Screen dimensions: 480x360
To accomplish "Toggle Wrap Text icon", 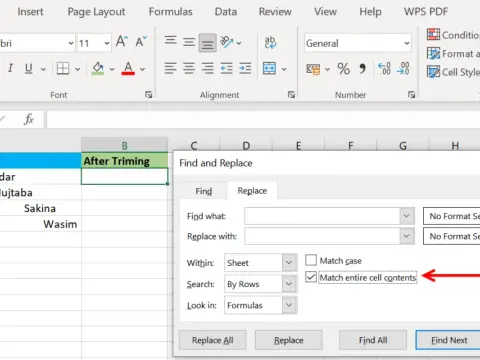I will click(270, 42).
